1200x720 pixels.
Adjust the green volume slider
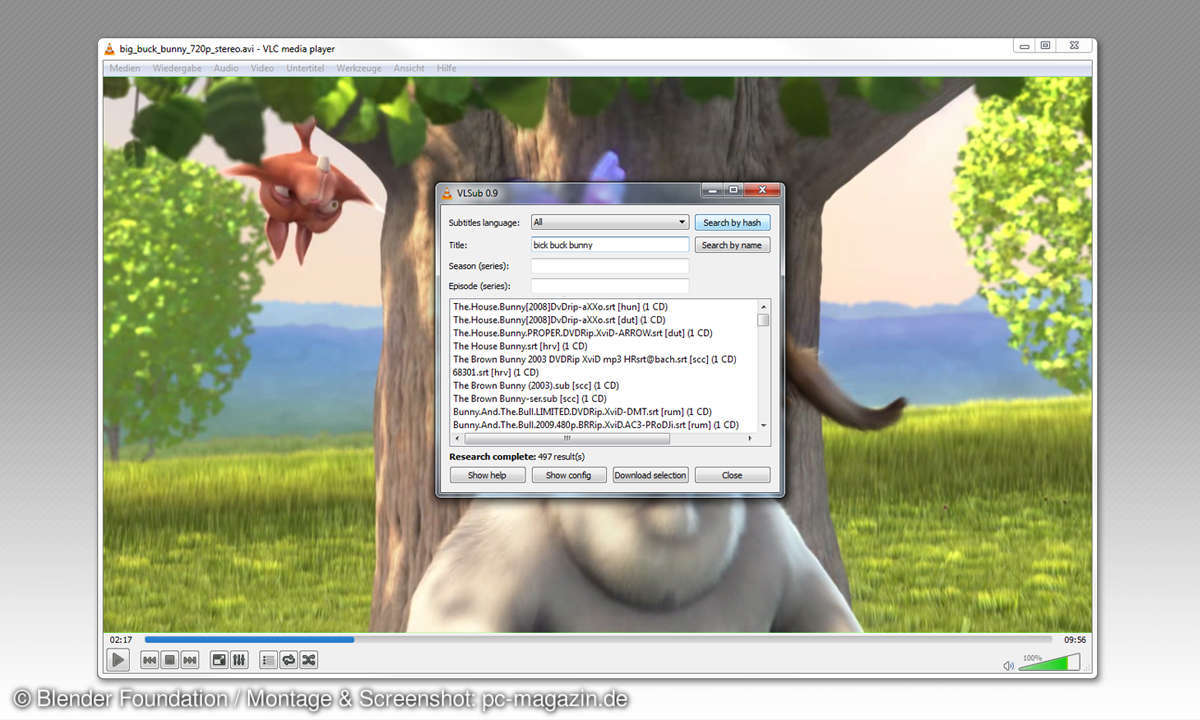[1049, 662]
